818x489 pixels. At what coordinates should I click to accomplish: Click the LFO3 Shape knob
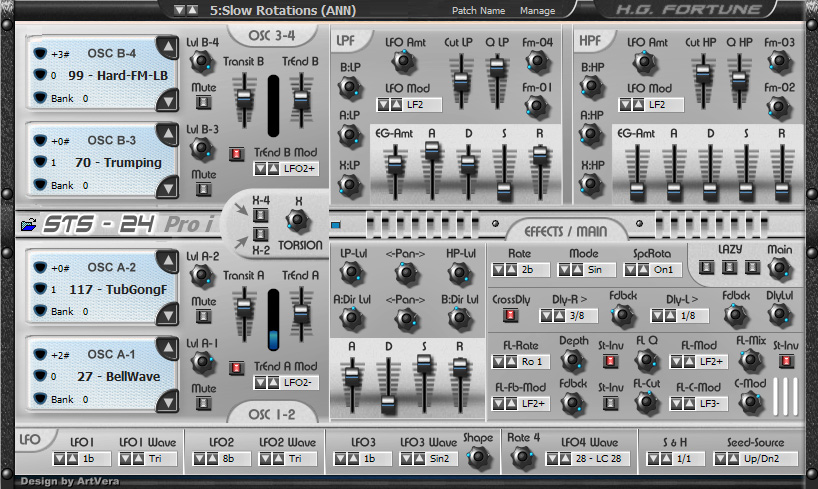478,457
